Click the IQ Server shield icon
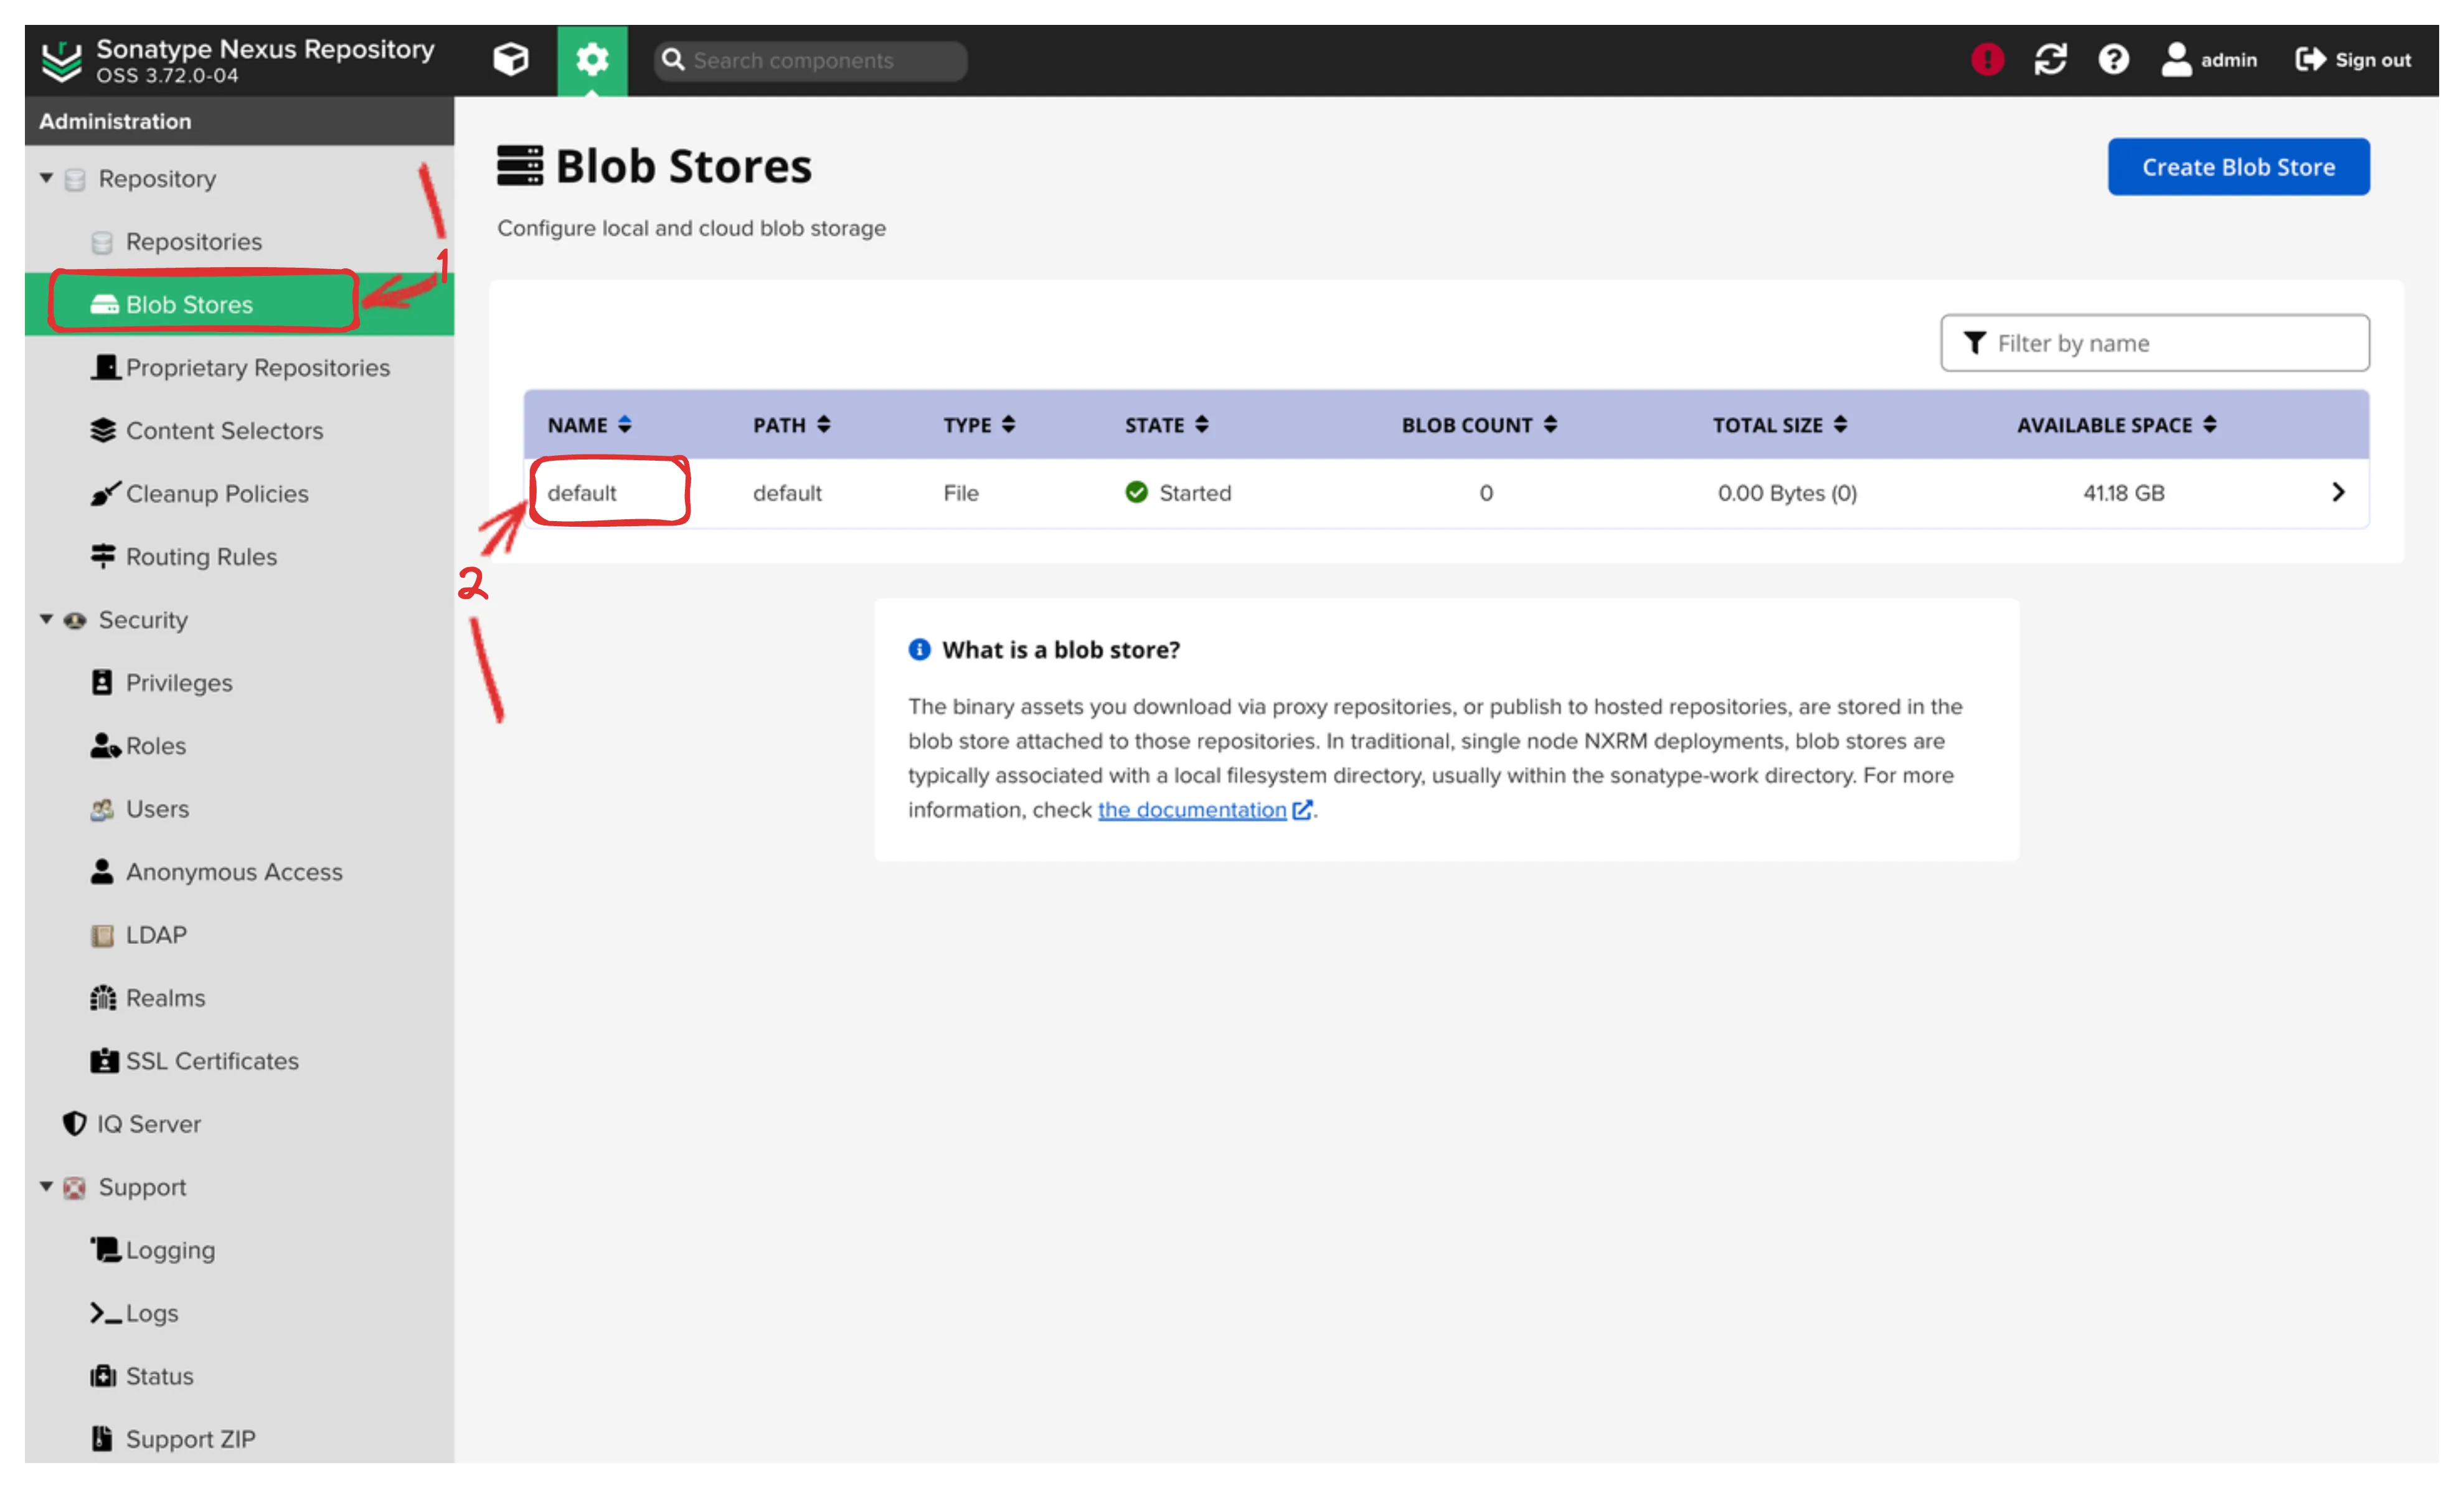2464x1488 pixels. click(x=74, y=1123)
